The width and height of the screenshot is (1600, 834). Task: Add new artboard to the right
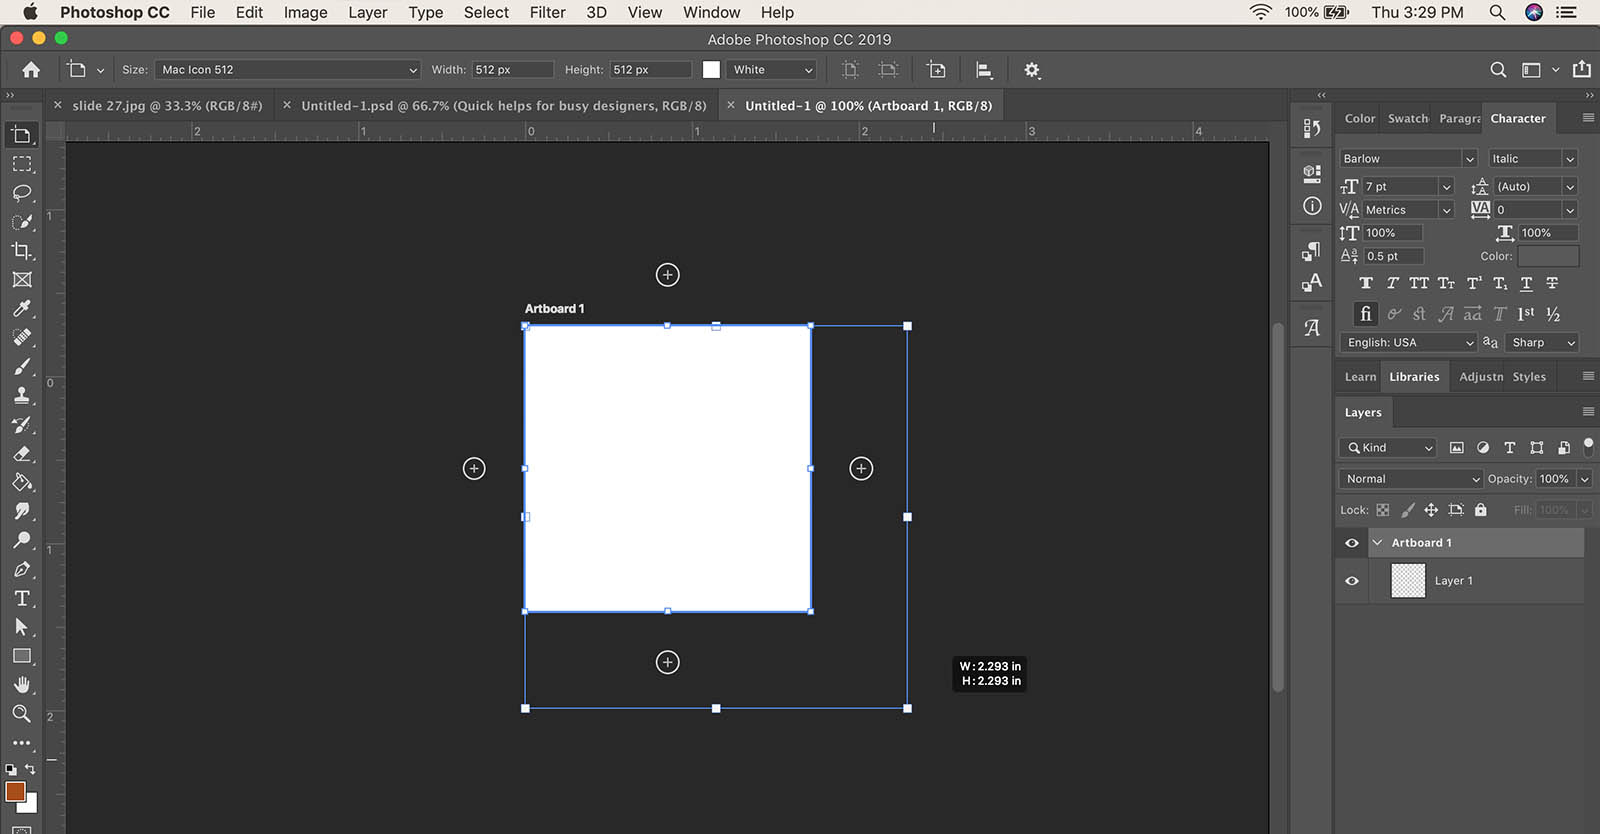click(x=861, y=469)
